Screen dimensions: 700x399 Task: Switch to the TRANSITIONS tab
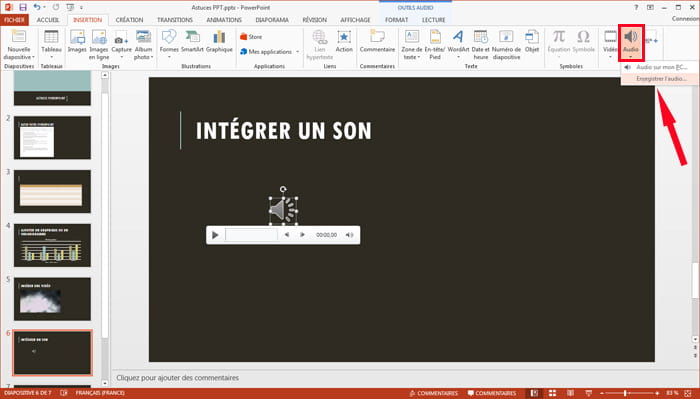click(x=175, y=20)
